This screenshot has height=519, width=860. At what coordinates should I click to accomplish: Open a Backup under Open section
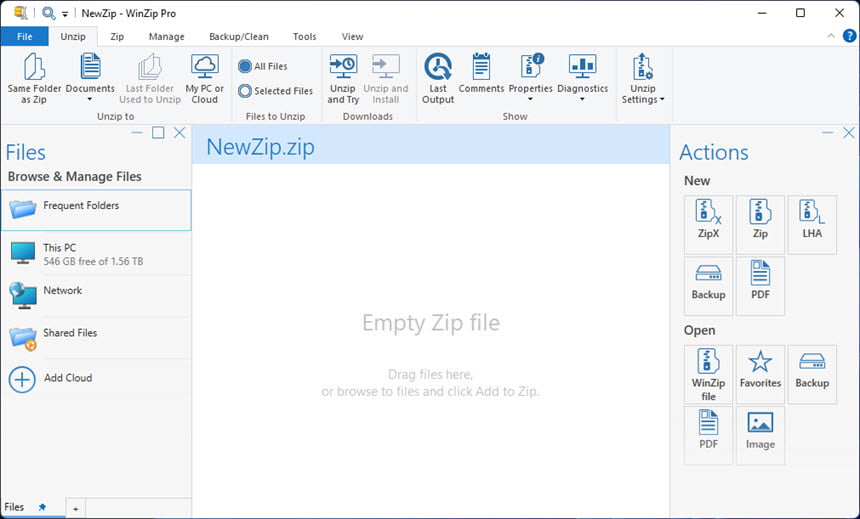pos(812,374)
